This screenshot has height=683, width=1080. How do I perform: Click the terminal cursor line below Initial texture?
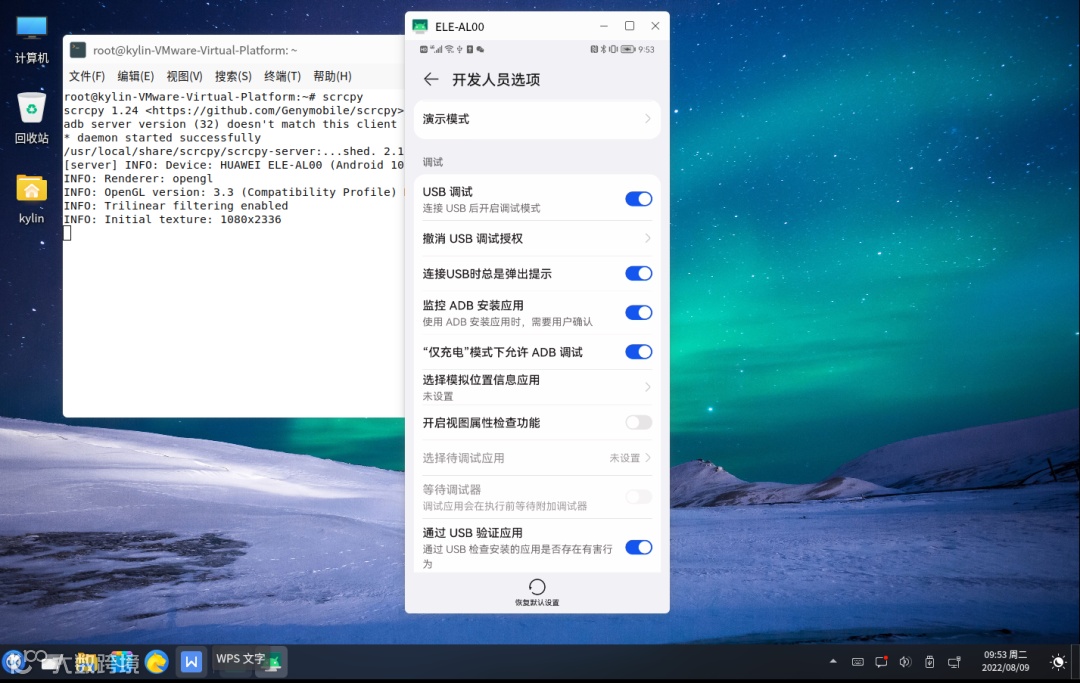point(68,233)
